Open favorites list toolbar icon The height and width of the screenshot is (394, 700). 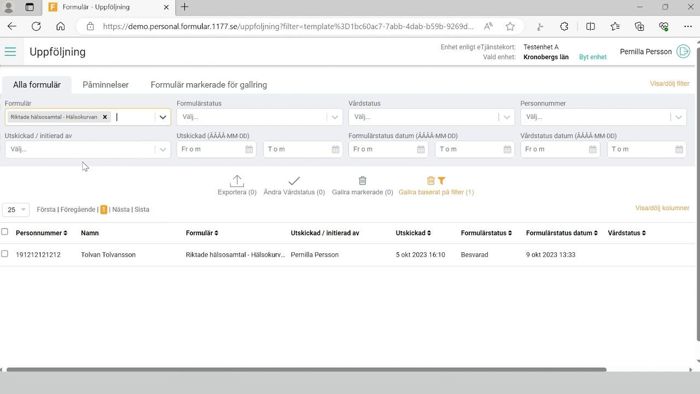coord(615,26)
